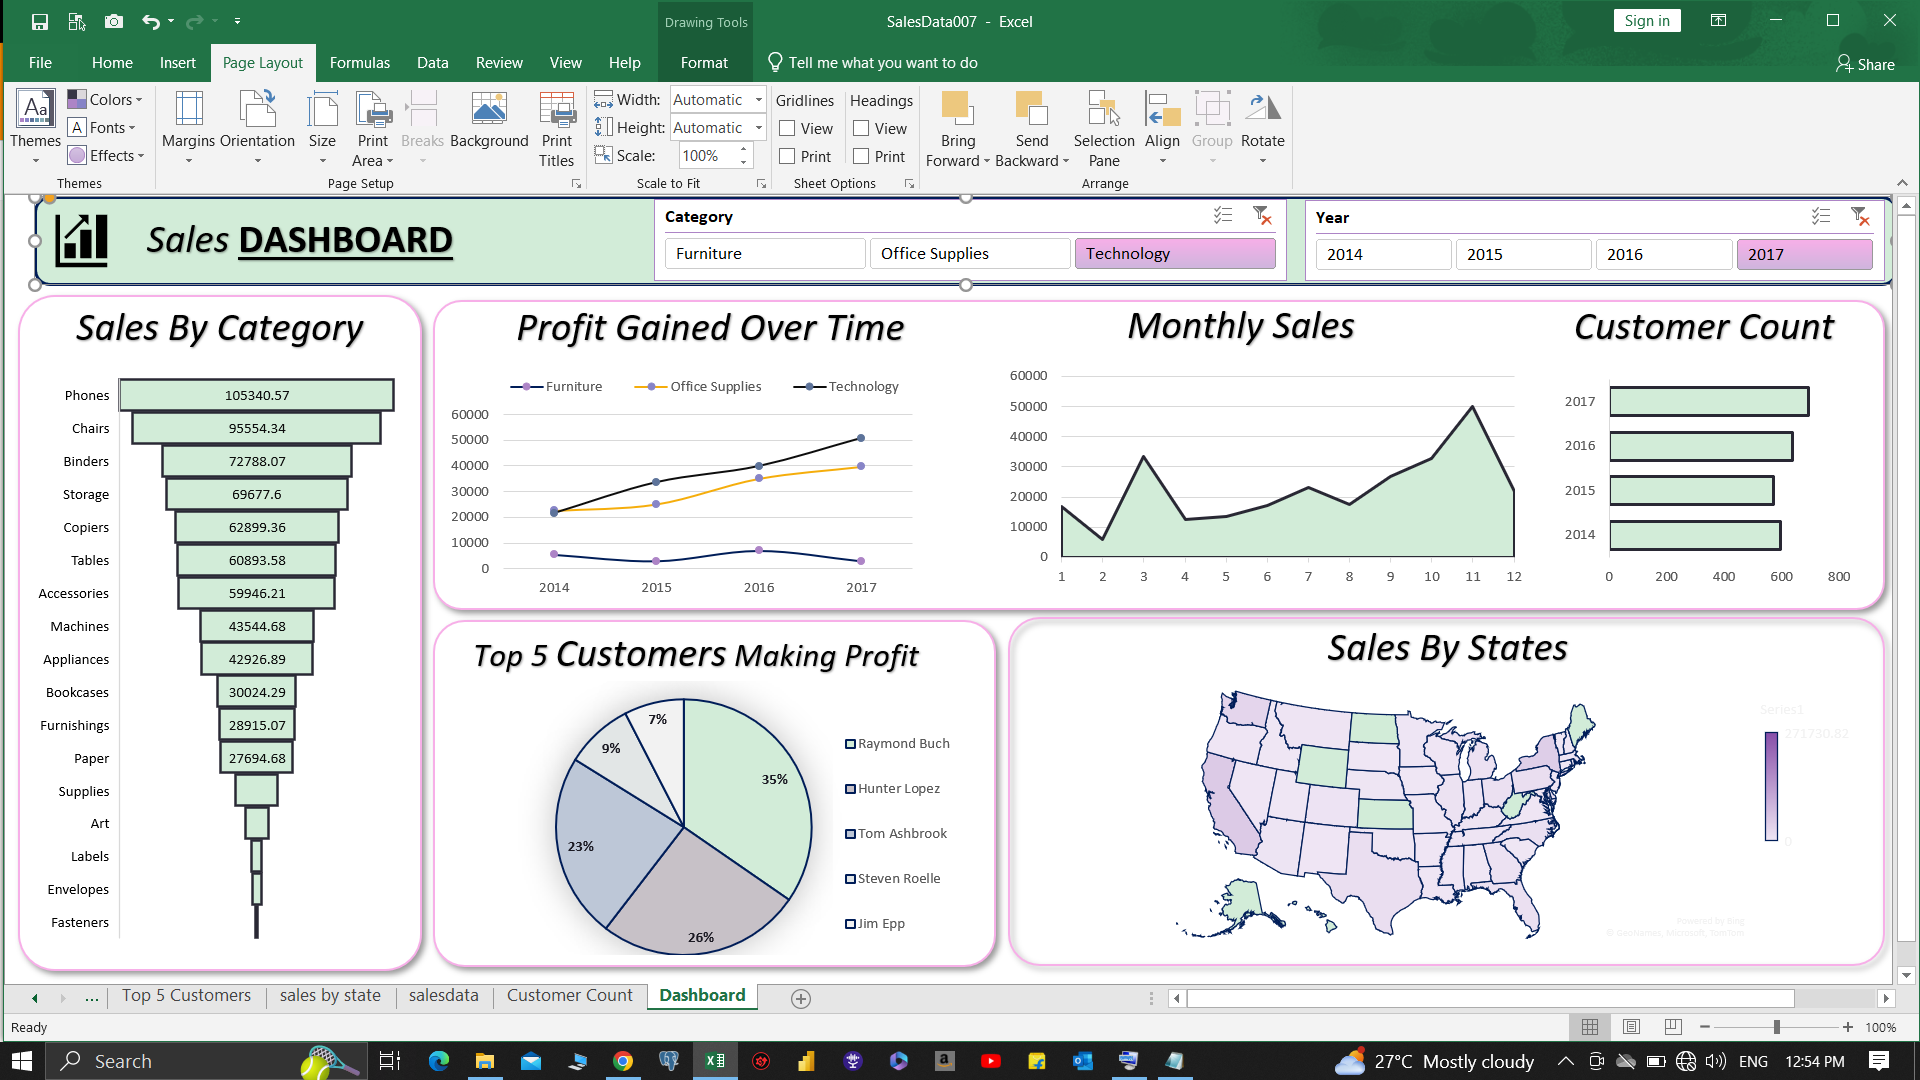
Task: Open the Selection Pane
Action: pyautogui.click(x=1103, y=128)
